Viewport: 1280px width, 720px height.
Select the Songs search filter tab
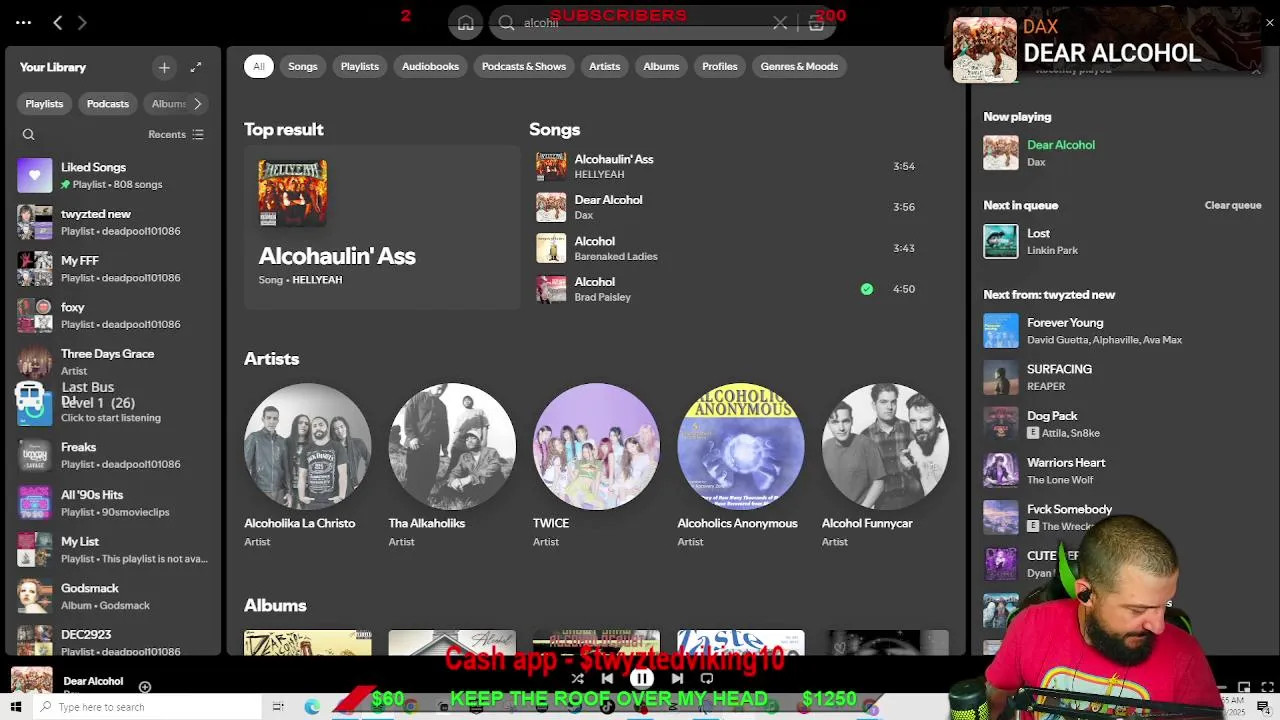(303, 66)
